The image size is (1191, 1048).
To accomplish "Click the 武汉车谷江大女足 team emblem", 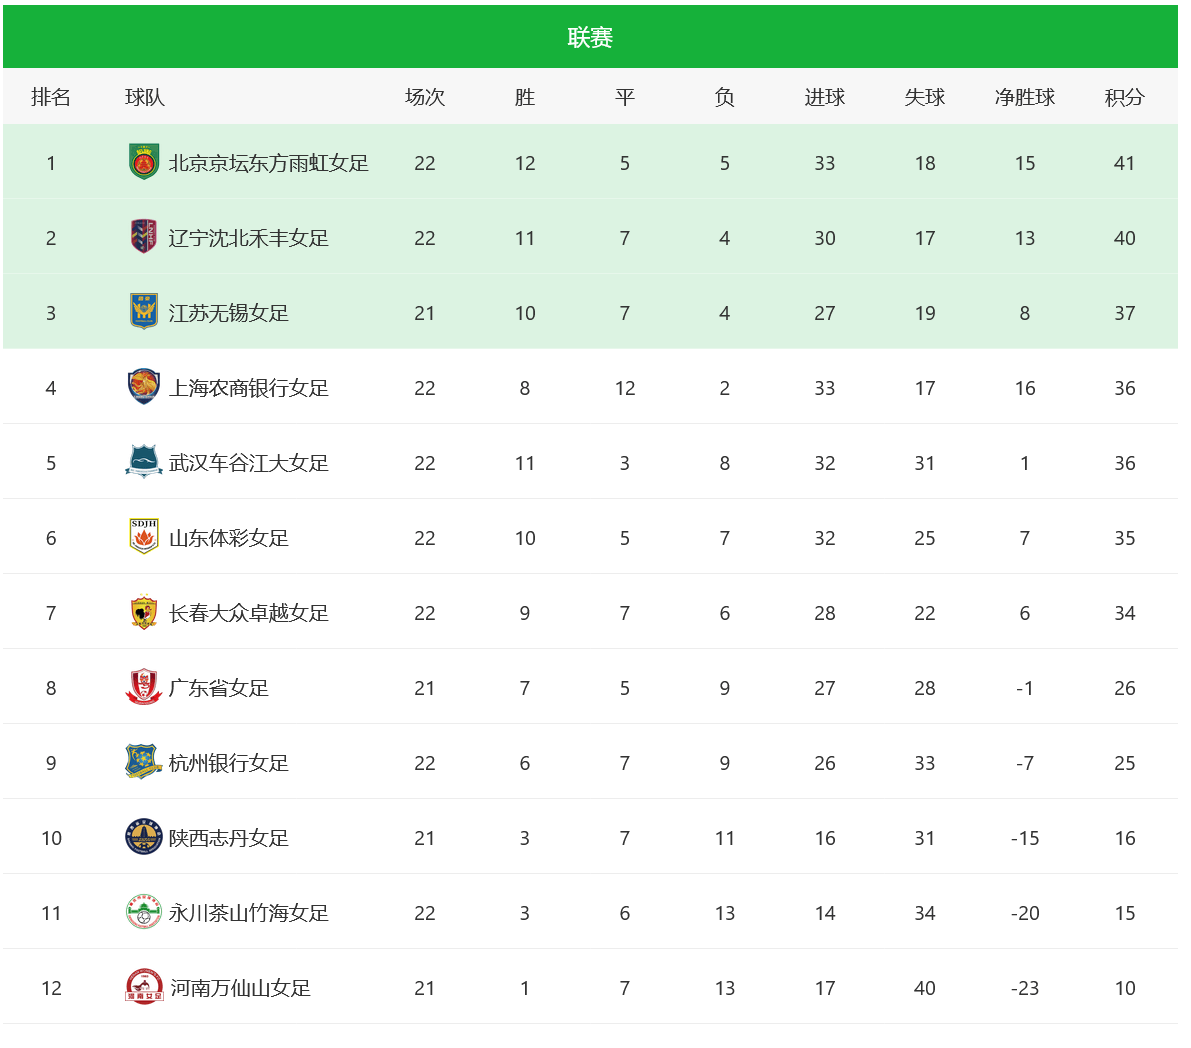I will (x=144, y=461).
